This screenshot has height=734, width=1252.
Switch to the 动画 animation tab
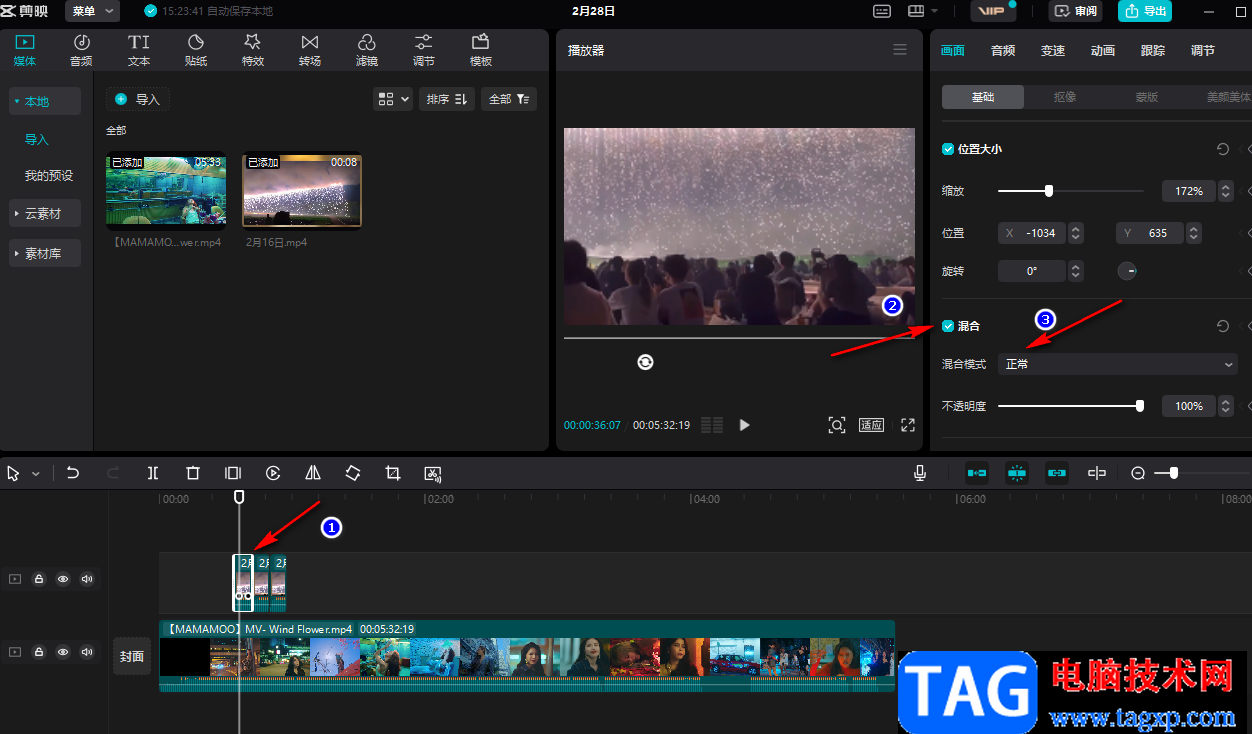click(x=1103, y=51)
